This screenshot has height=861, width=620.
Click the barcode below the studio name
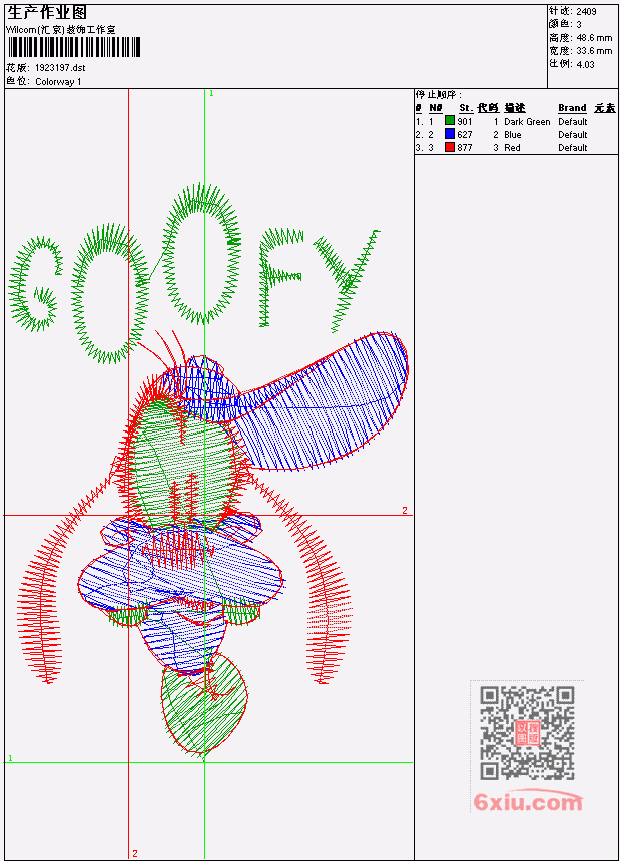(x=74, y=47)
